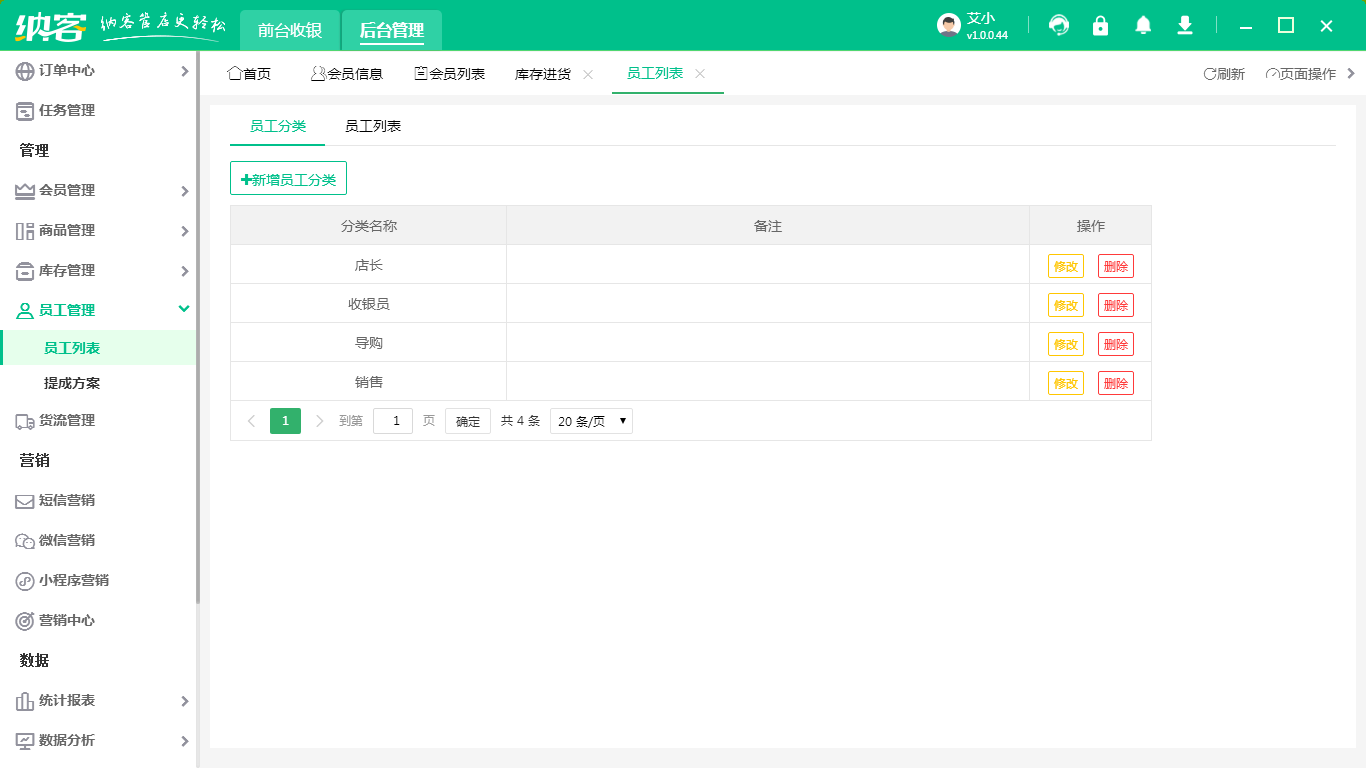This screenshot has height=768, width=1366.
Task: Click 修改 for the 店长 row
Action: coord(1065,266)
